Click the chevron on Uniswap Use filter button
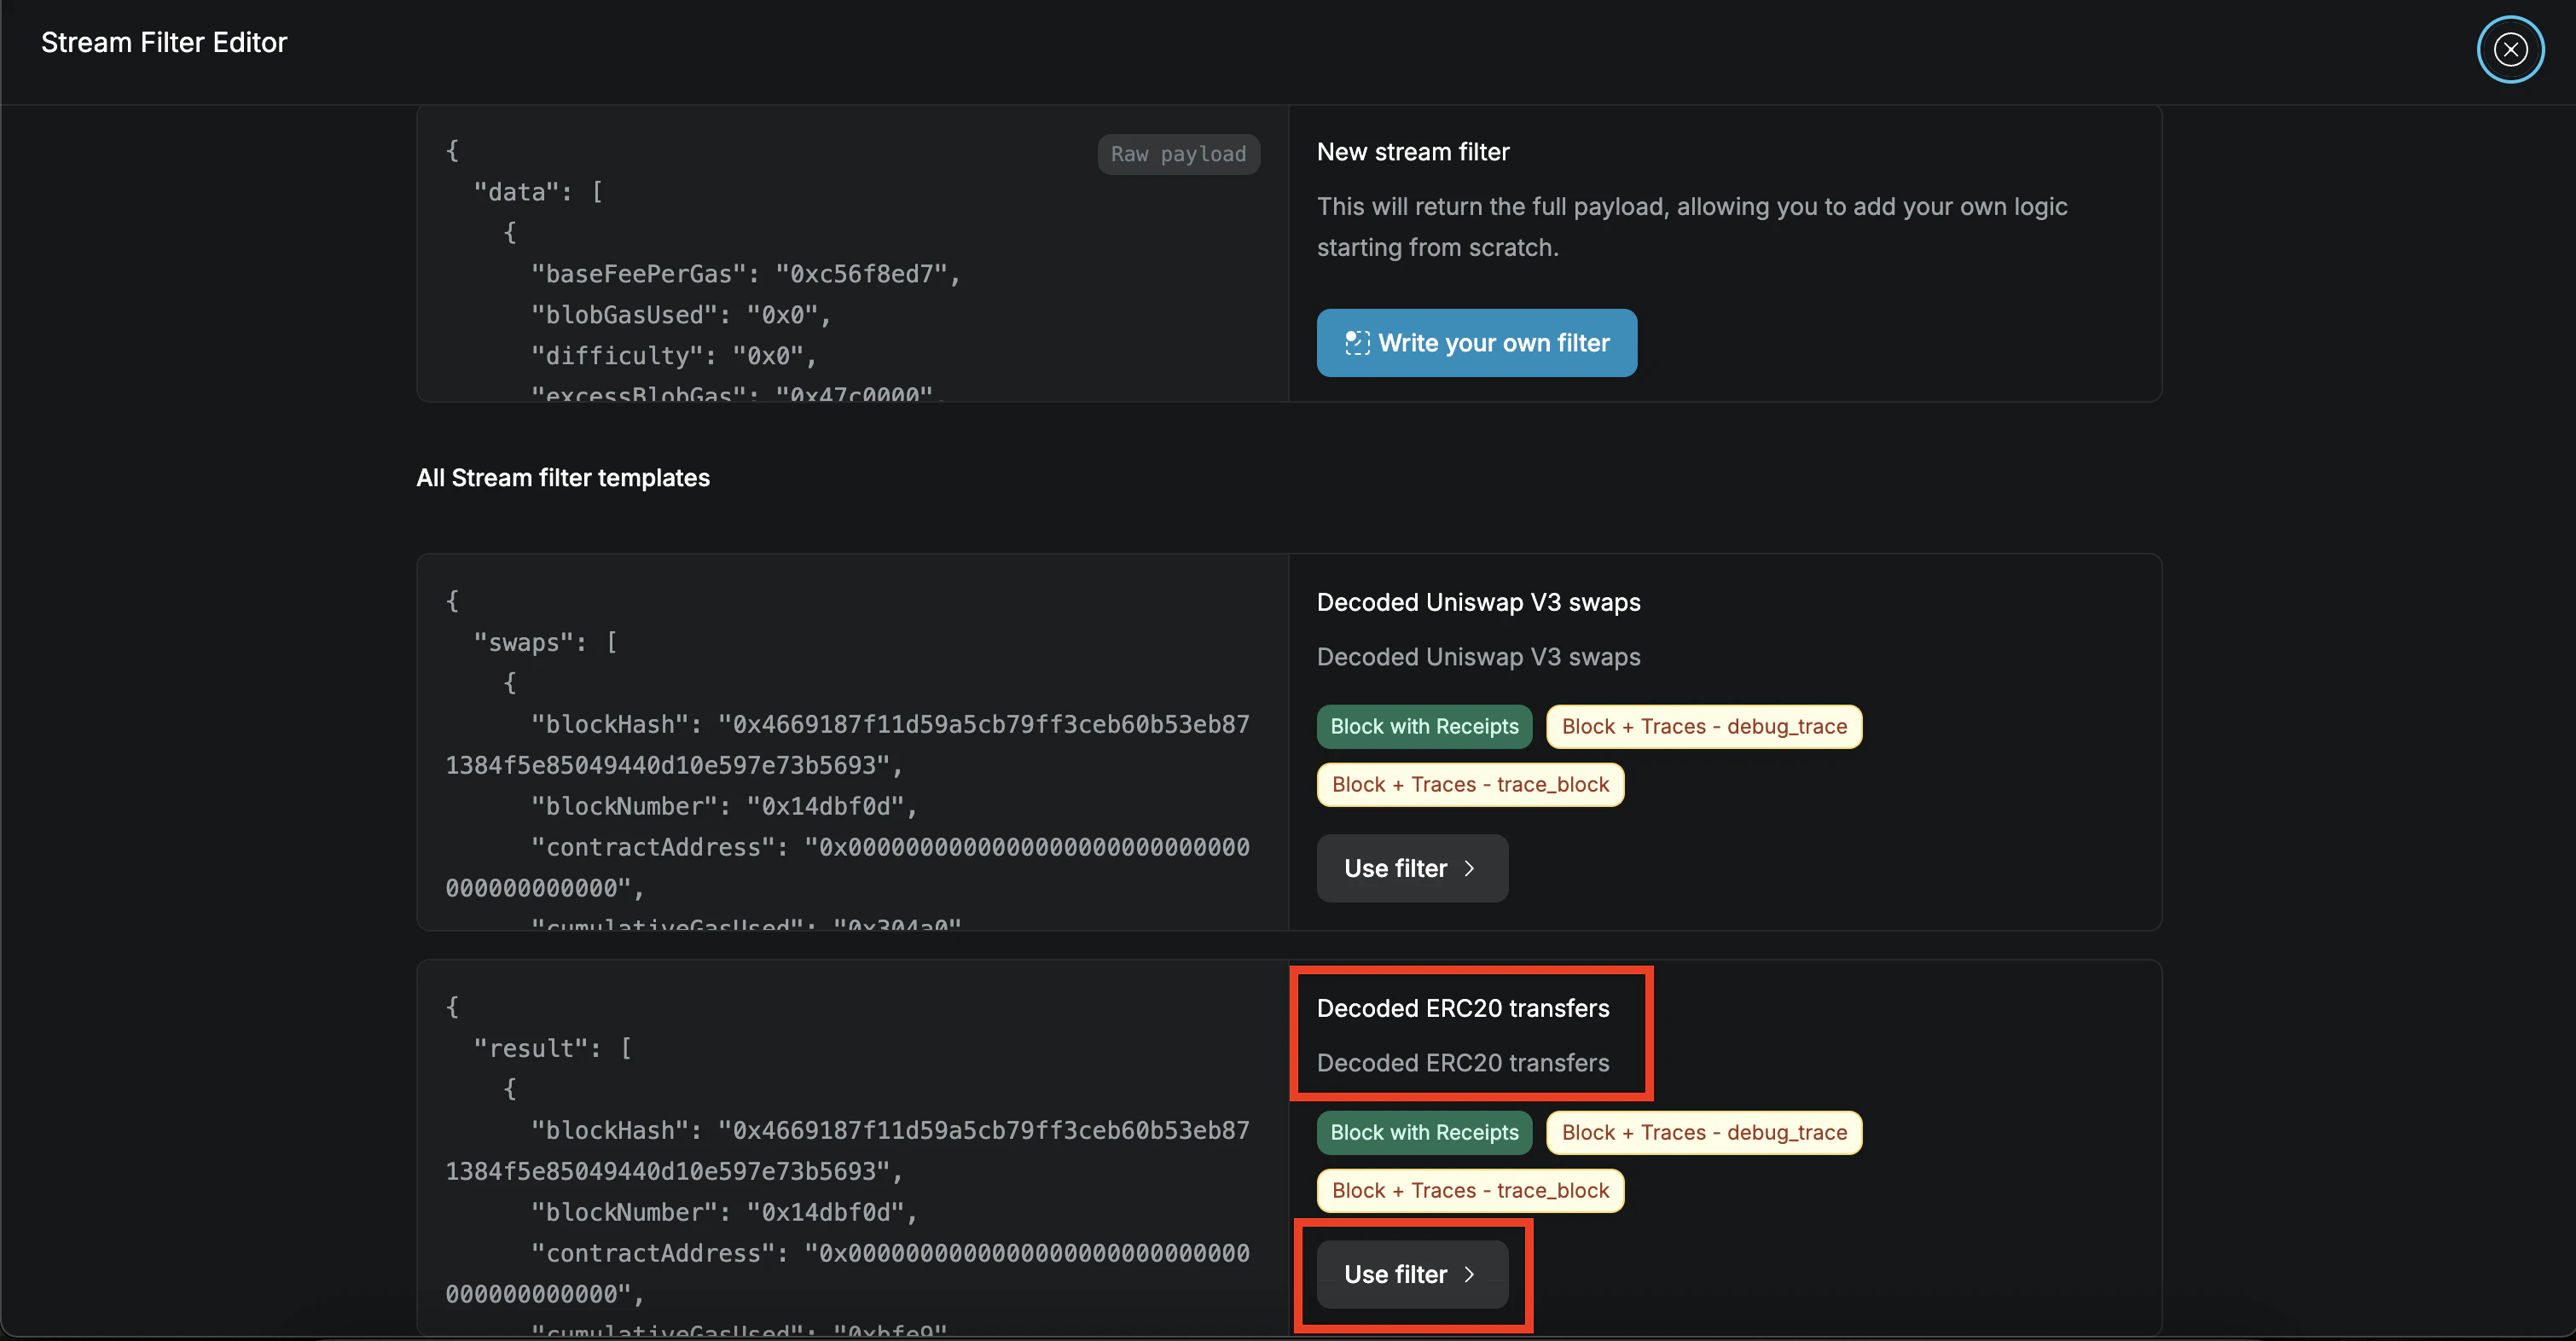This screenshot has height=1341, width=2576. [x=1469, y=868]
